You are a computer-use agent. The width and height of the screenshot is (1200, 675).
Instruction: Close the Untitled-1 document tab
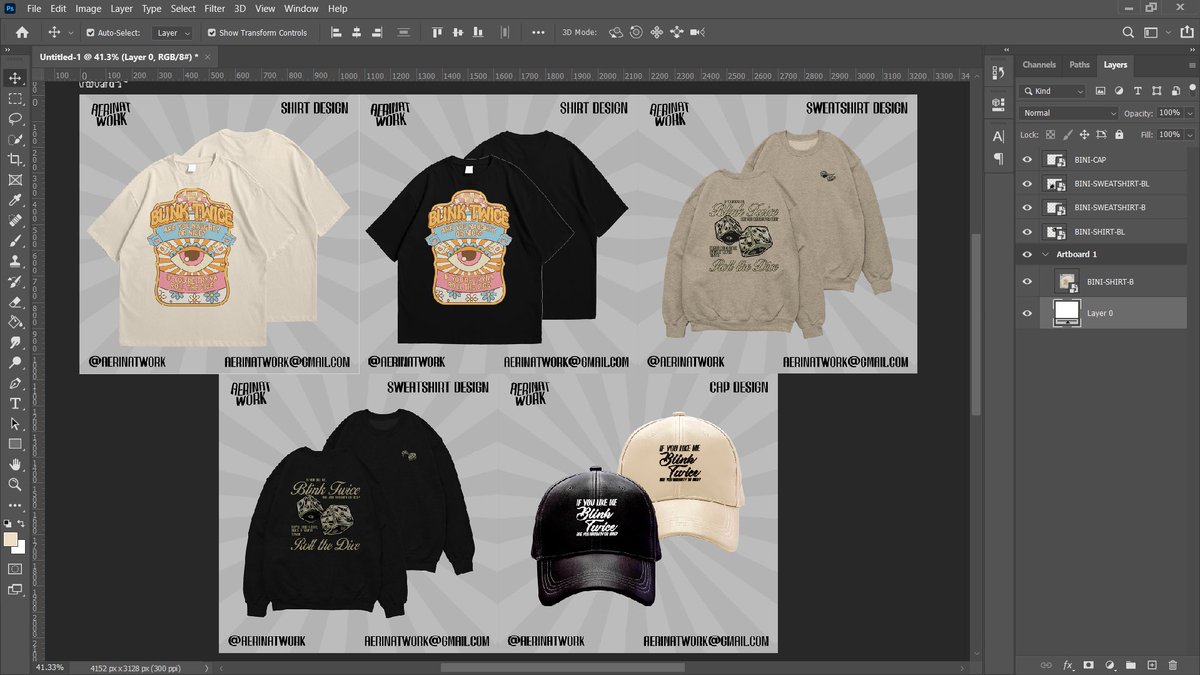[208, 57]
